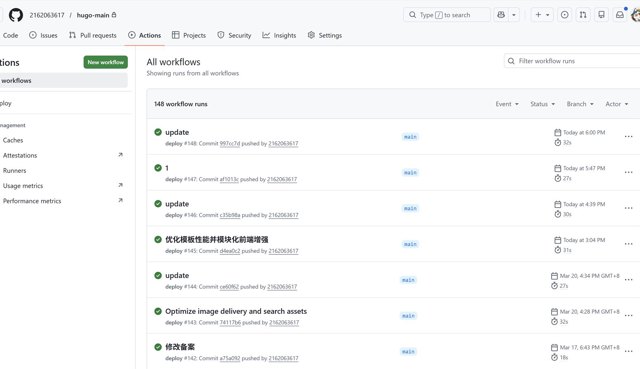The width and height of the screenshot is (640, 369).
Task: Open the three-dot menu for deploy #143
Action: (629, 316)
